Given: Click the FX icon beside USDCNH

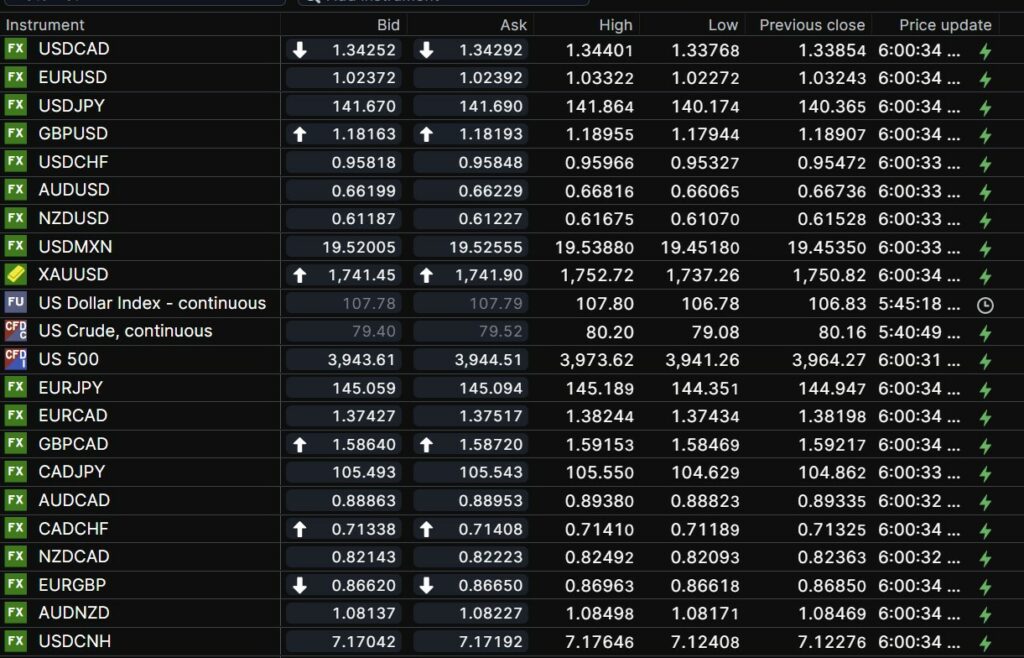Looking at the screenshot, I should [x=15, y=641].
